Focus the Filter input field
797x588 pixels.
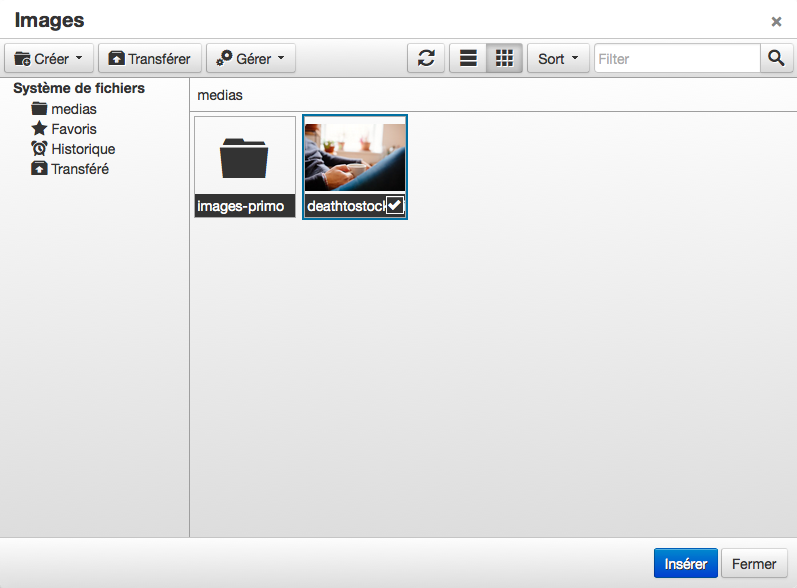(678, 58)
